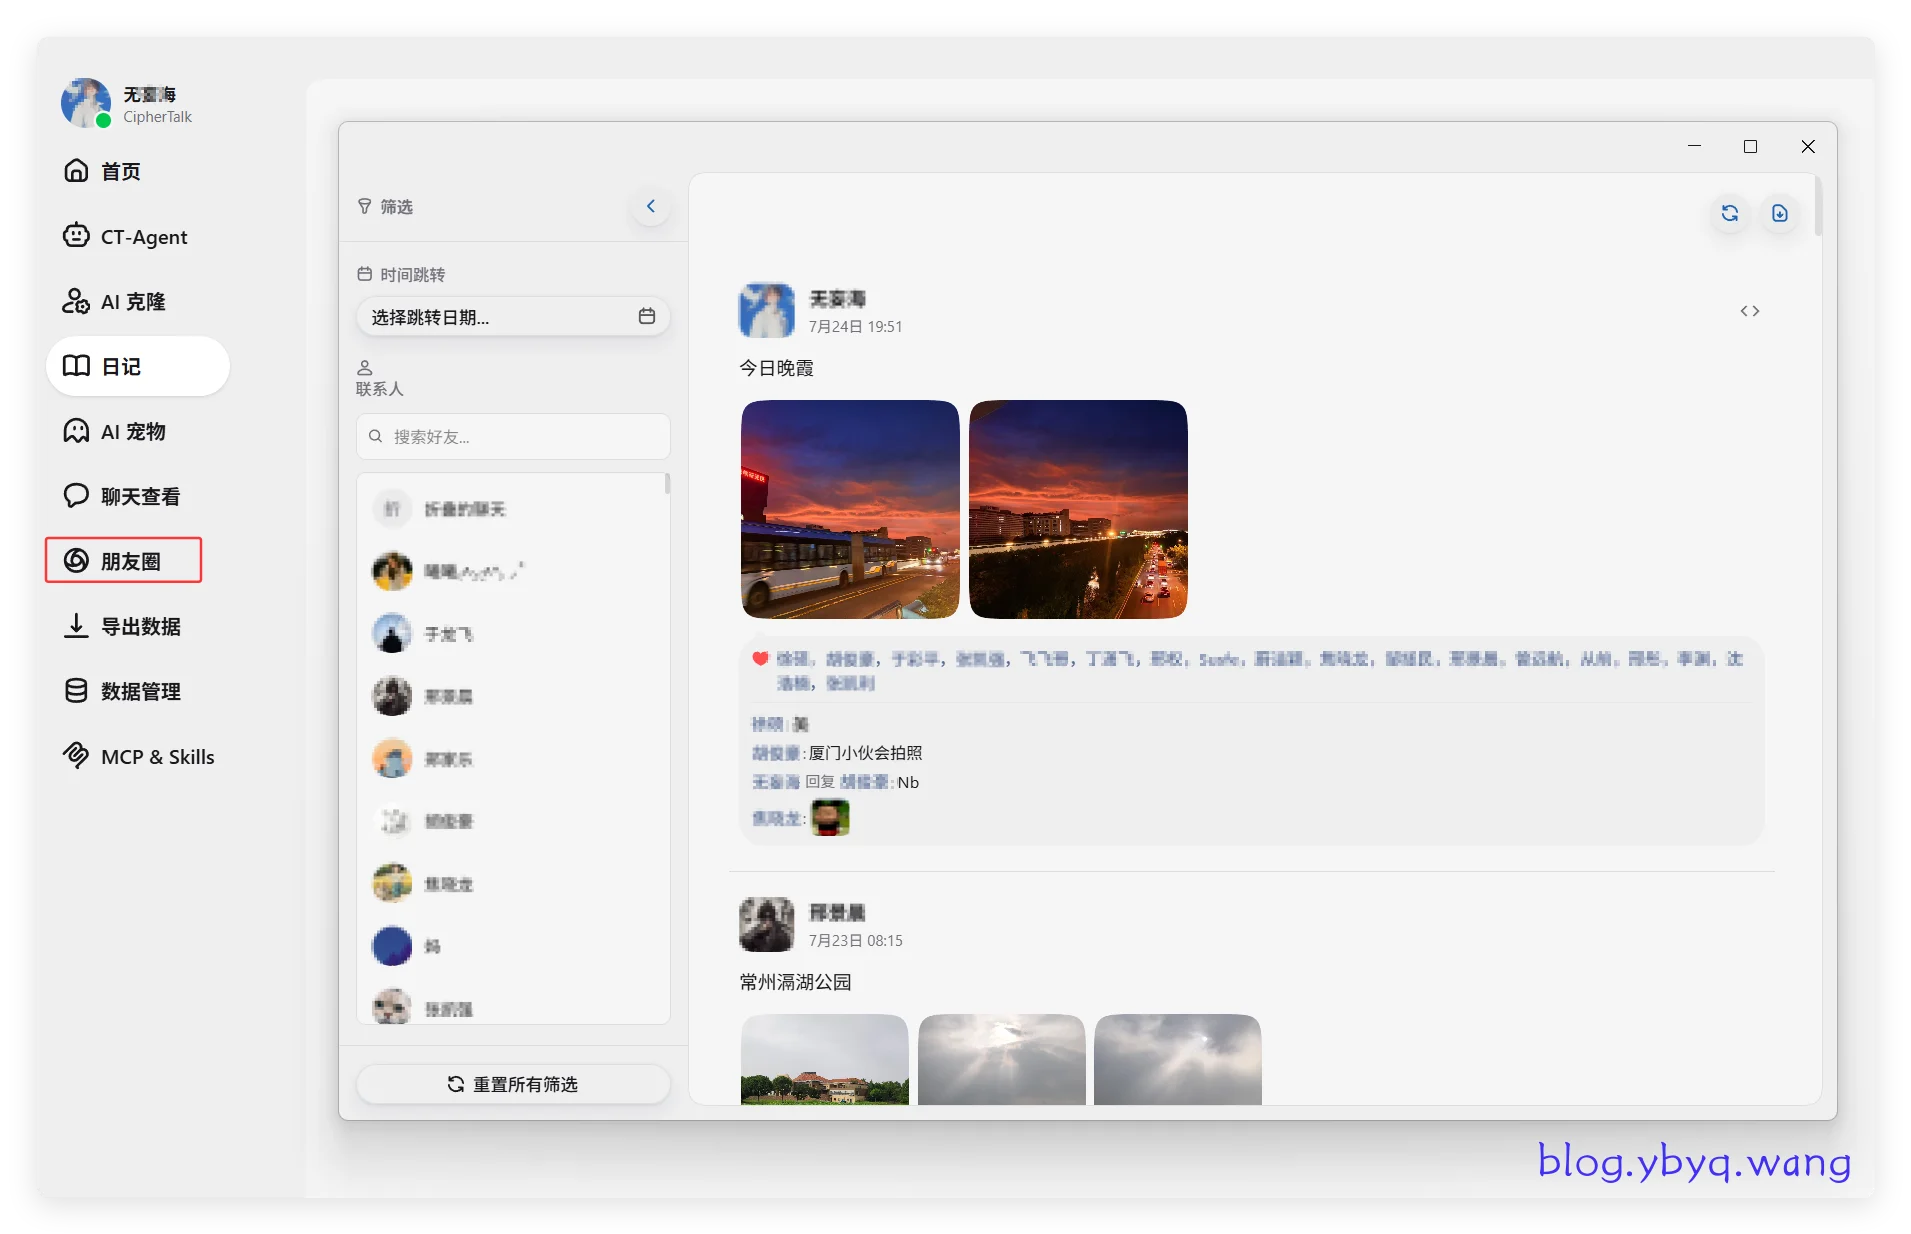Click the 厦门小伙会拍照 comment
The width and height of the screenshot is (1911, 1234).
click(x=865, y=753)
